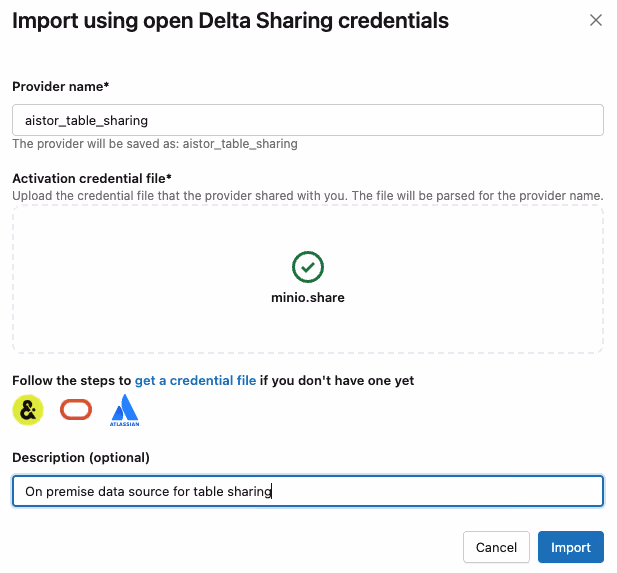The height and width of the screenshot is (573, 617).
Task: Click the green upload success checkmark
Action: click(308, 267)
